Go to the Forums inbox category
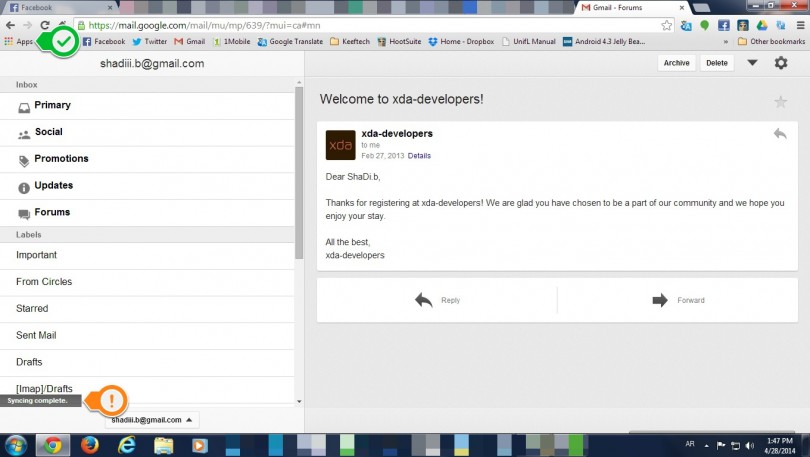The width and height of the screenshot is (810, 457). coord(52,212)
